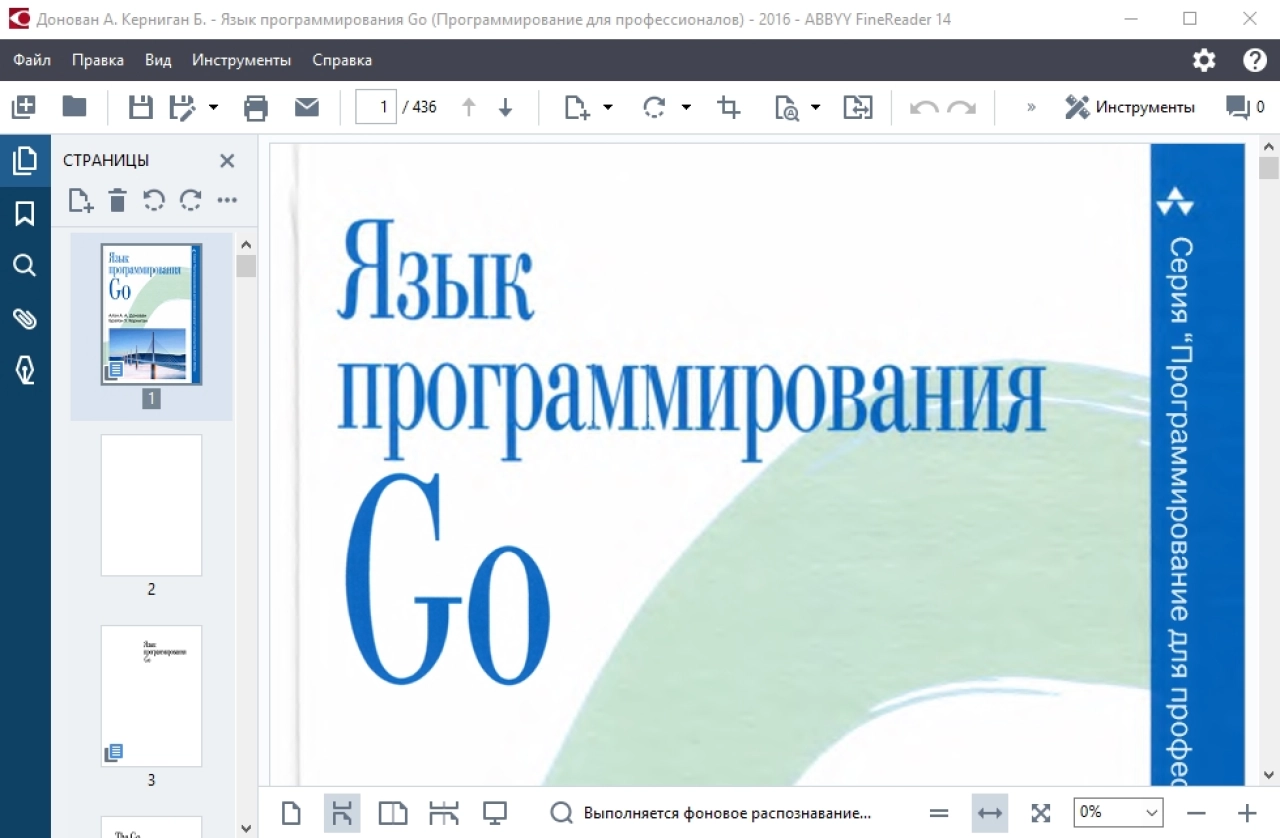Click Add page icon in Pages panel

coord(81,200)
